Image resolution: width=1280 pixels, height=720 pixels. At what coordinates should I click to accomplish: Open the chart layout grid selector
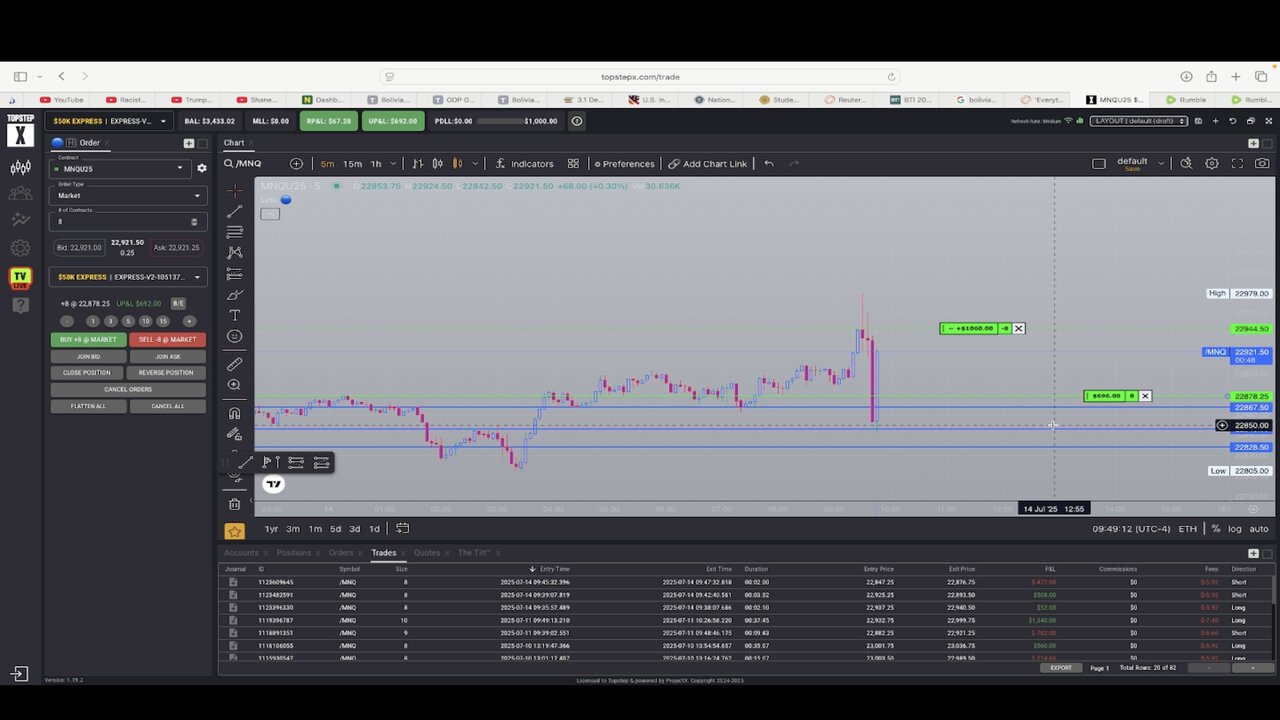point(573,163)
